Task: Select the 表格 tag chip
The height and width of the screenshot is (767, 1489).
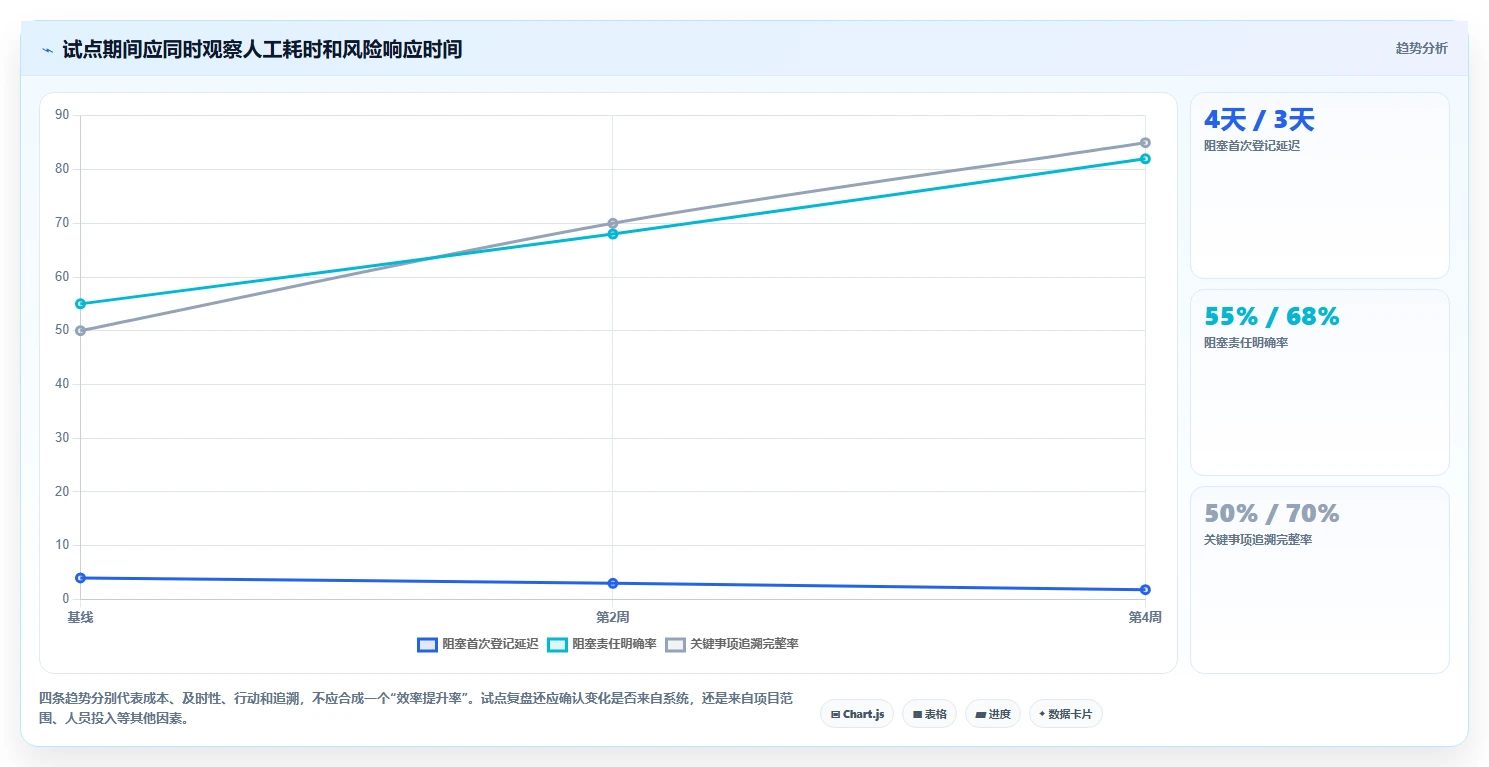Action: pos(929,714)
